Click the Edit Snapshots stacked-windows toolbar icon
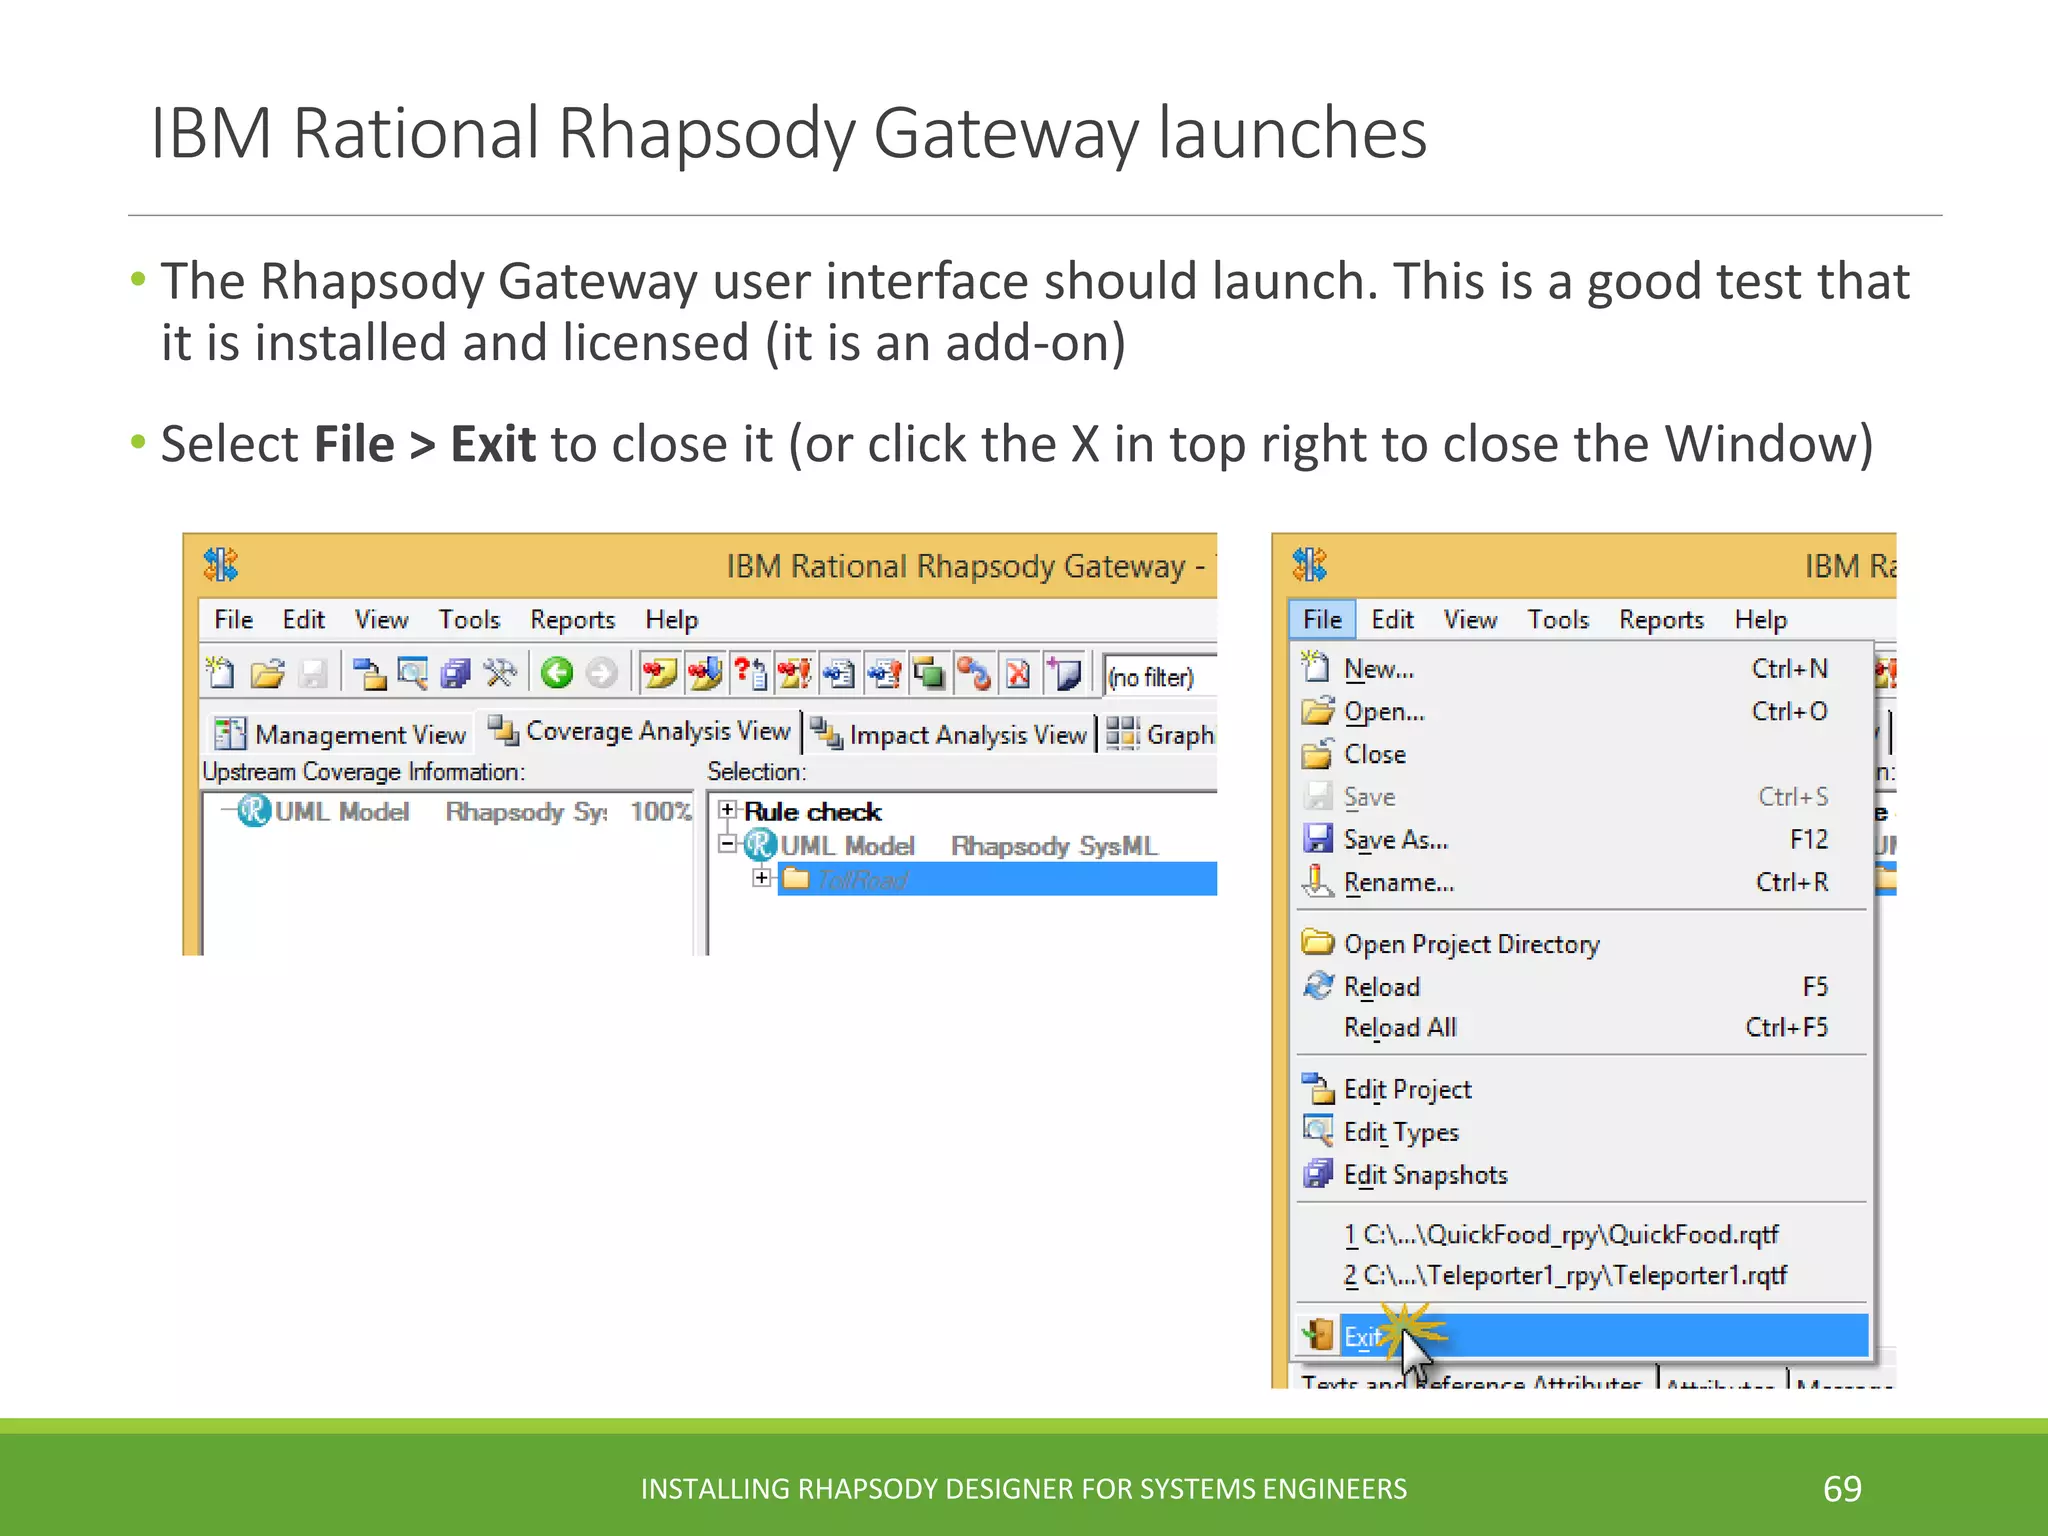2048x1536 pixels. 456,674
